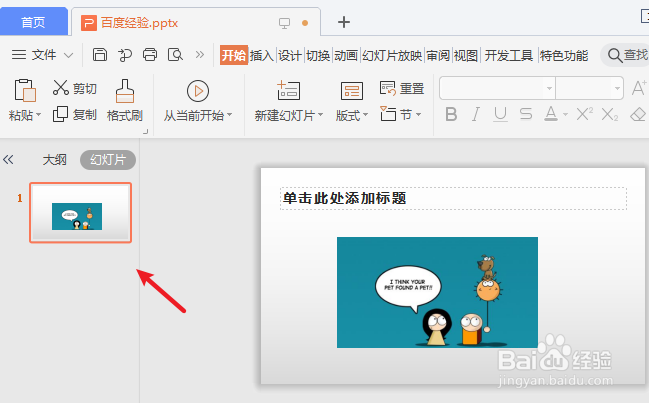Click the Print Preview icon

tap(175, 55)
